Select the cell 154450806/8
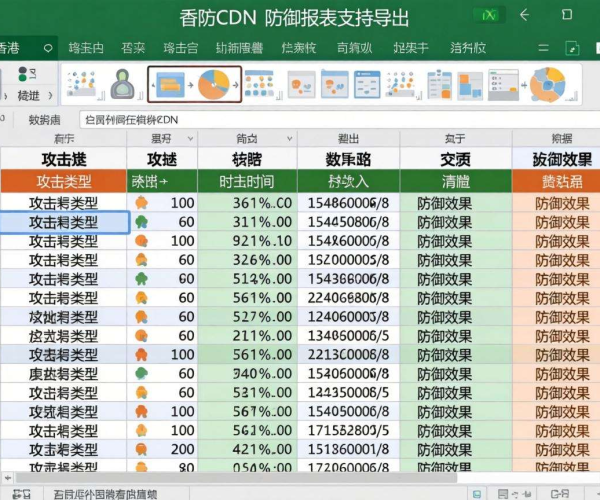This screenshot has width=600, height=500. click(x=349, y=222)
